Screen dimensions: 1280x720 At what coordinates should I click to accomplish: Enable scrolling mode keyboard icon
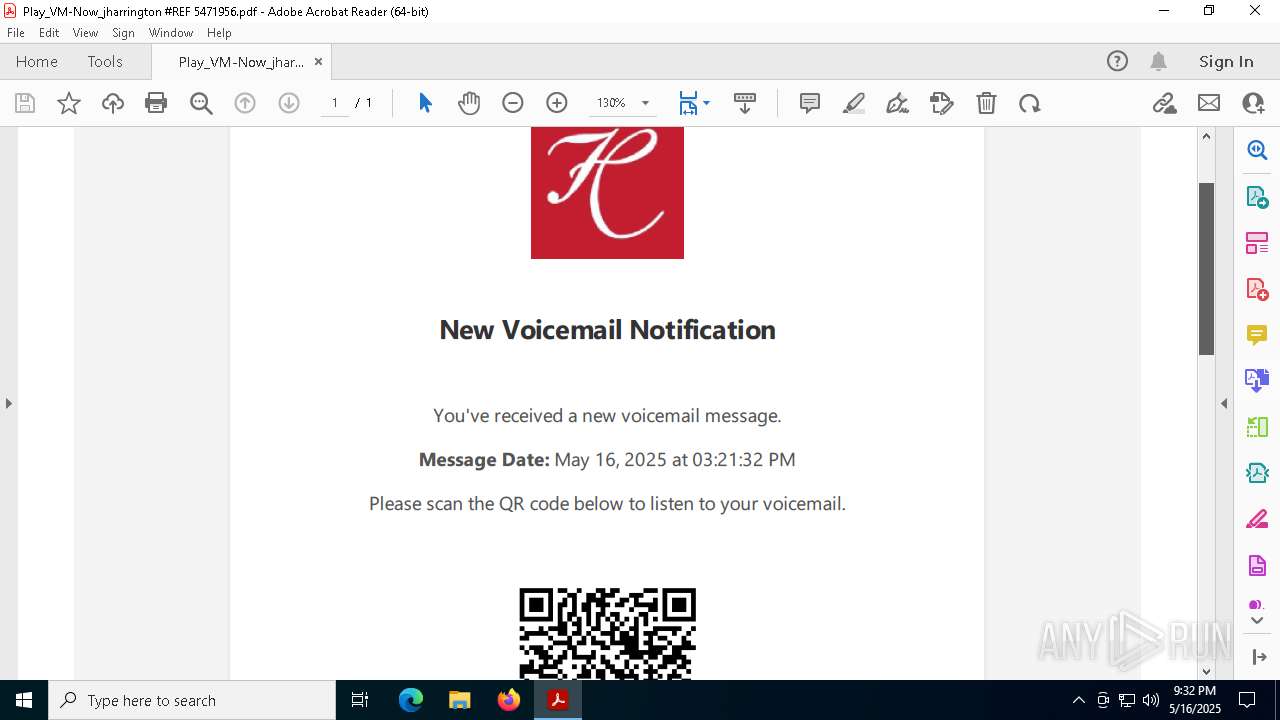coord(745,103)
